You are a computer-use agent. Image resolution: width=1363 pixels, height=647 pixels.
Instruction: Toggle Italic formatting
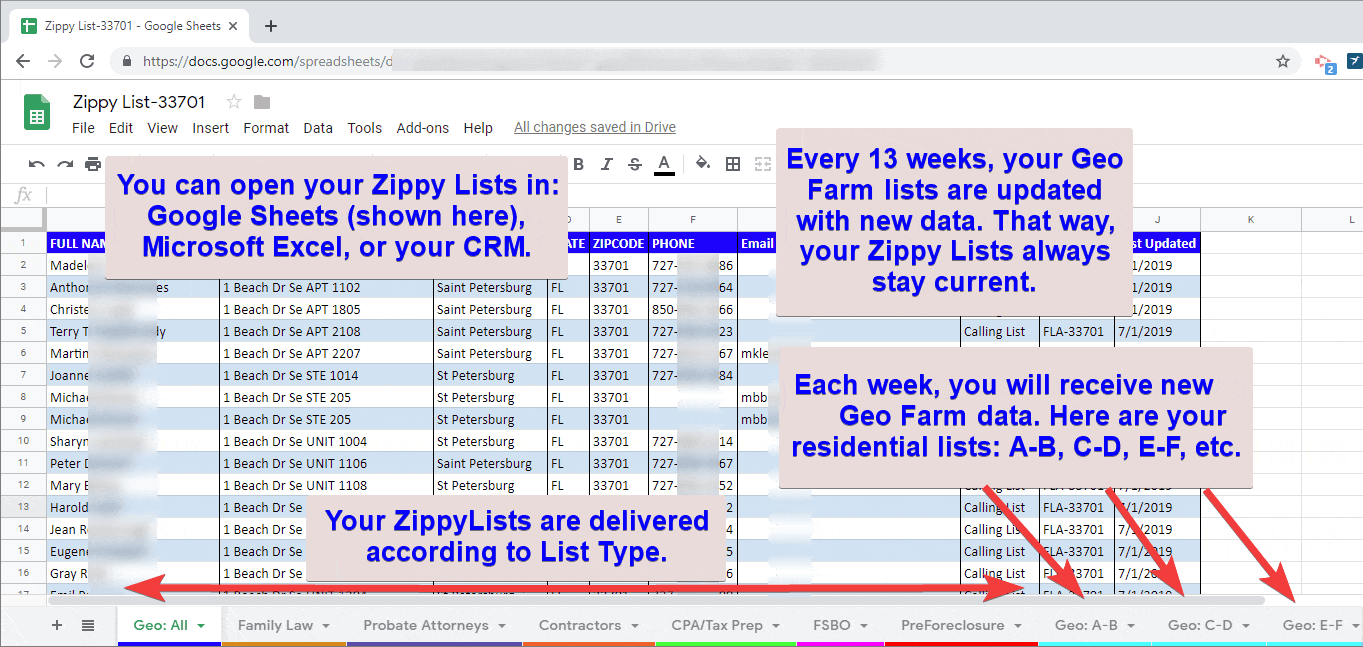point(606,164)
